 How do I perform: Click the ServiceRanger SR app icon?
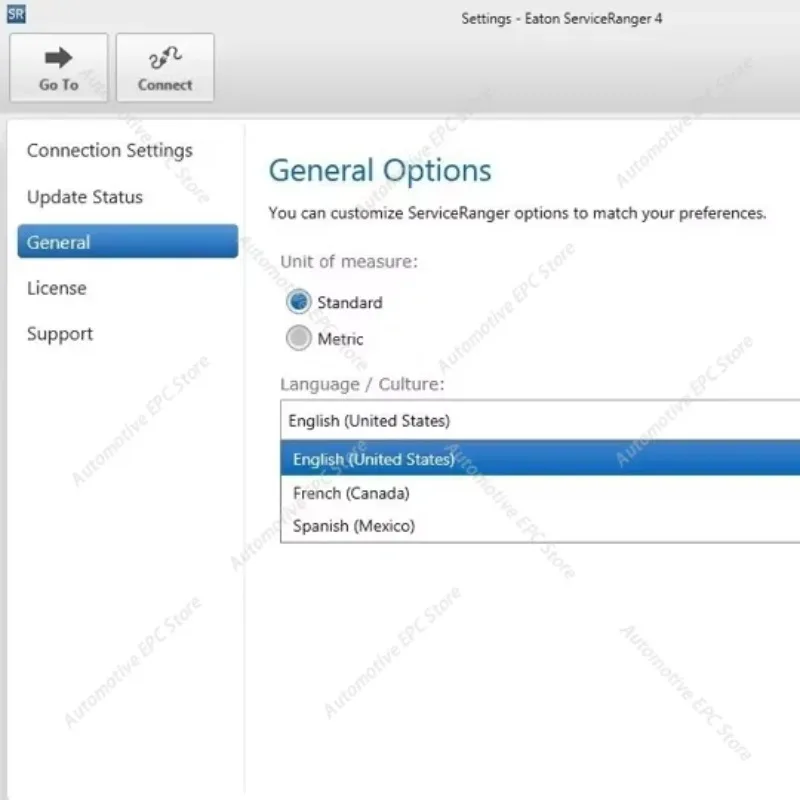[x=16, y=14]
